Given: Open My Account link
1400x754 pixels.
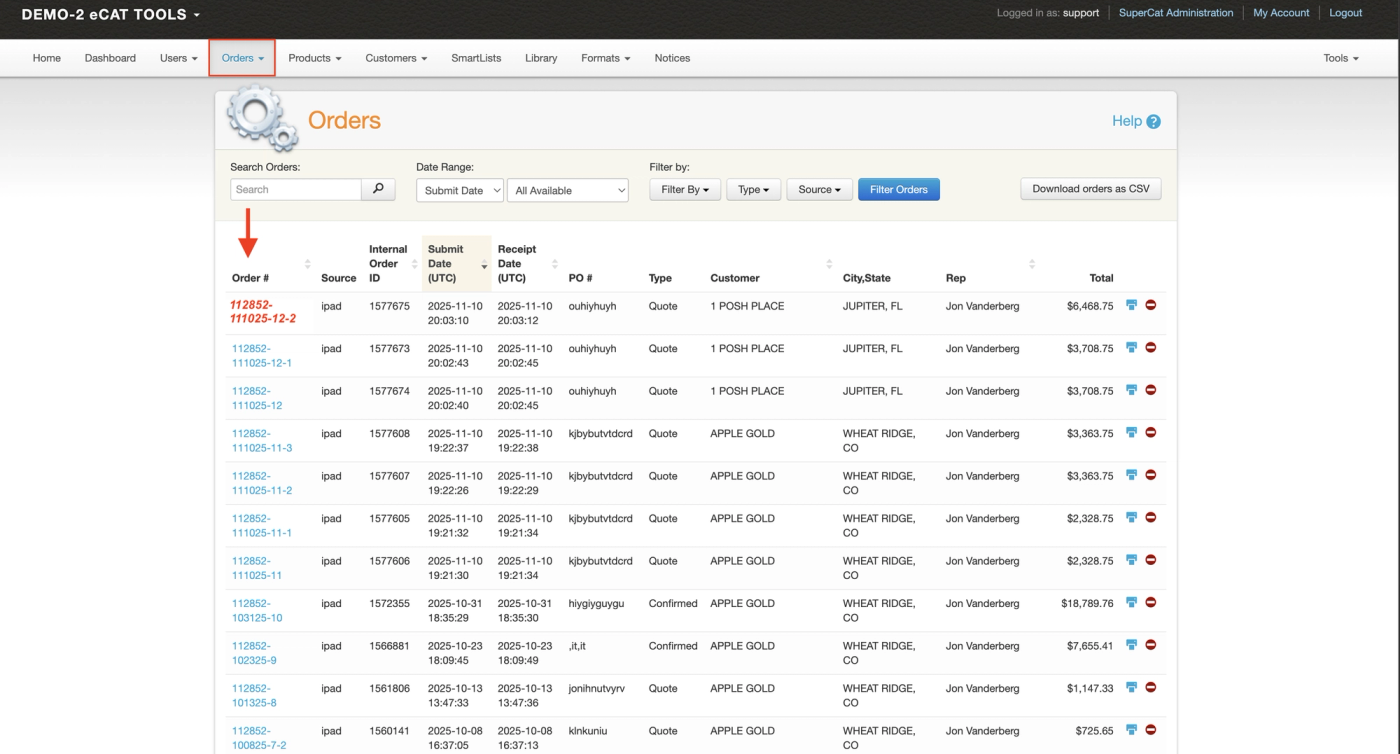Looking at the screenshot, I should pyautogui.click(x=1281, y=13).
